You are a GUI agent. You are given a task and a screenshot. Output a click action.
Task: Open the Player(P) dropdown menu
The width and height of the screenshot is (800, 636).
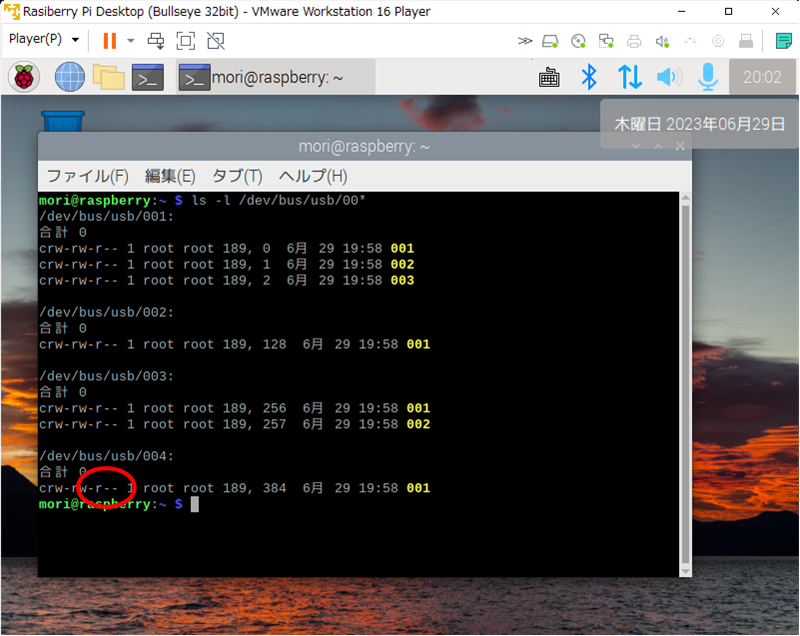44,39
